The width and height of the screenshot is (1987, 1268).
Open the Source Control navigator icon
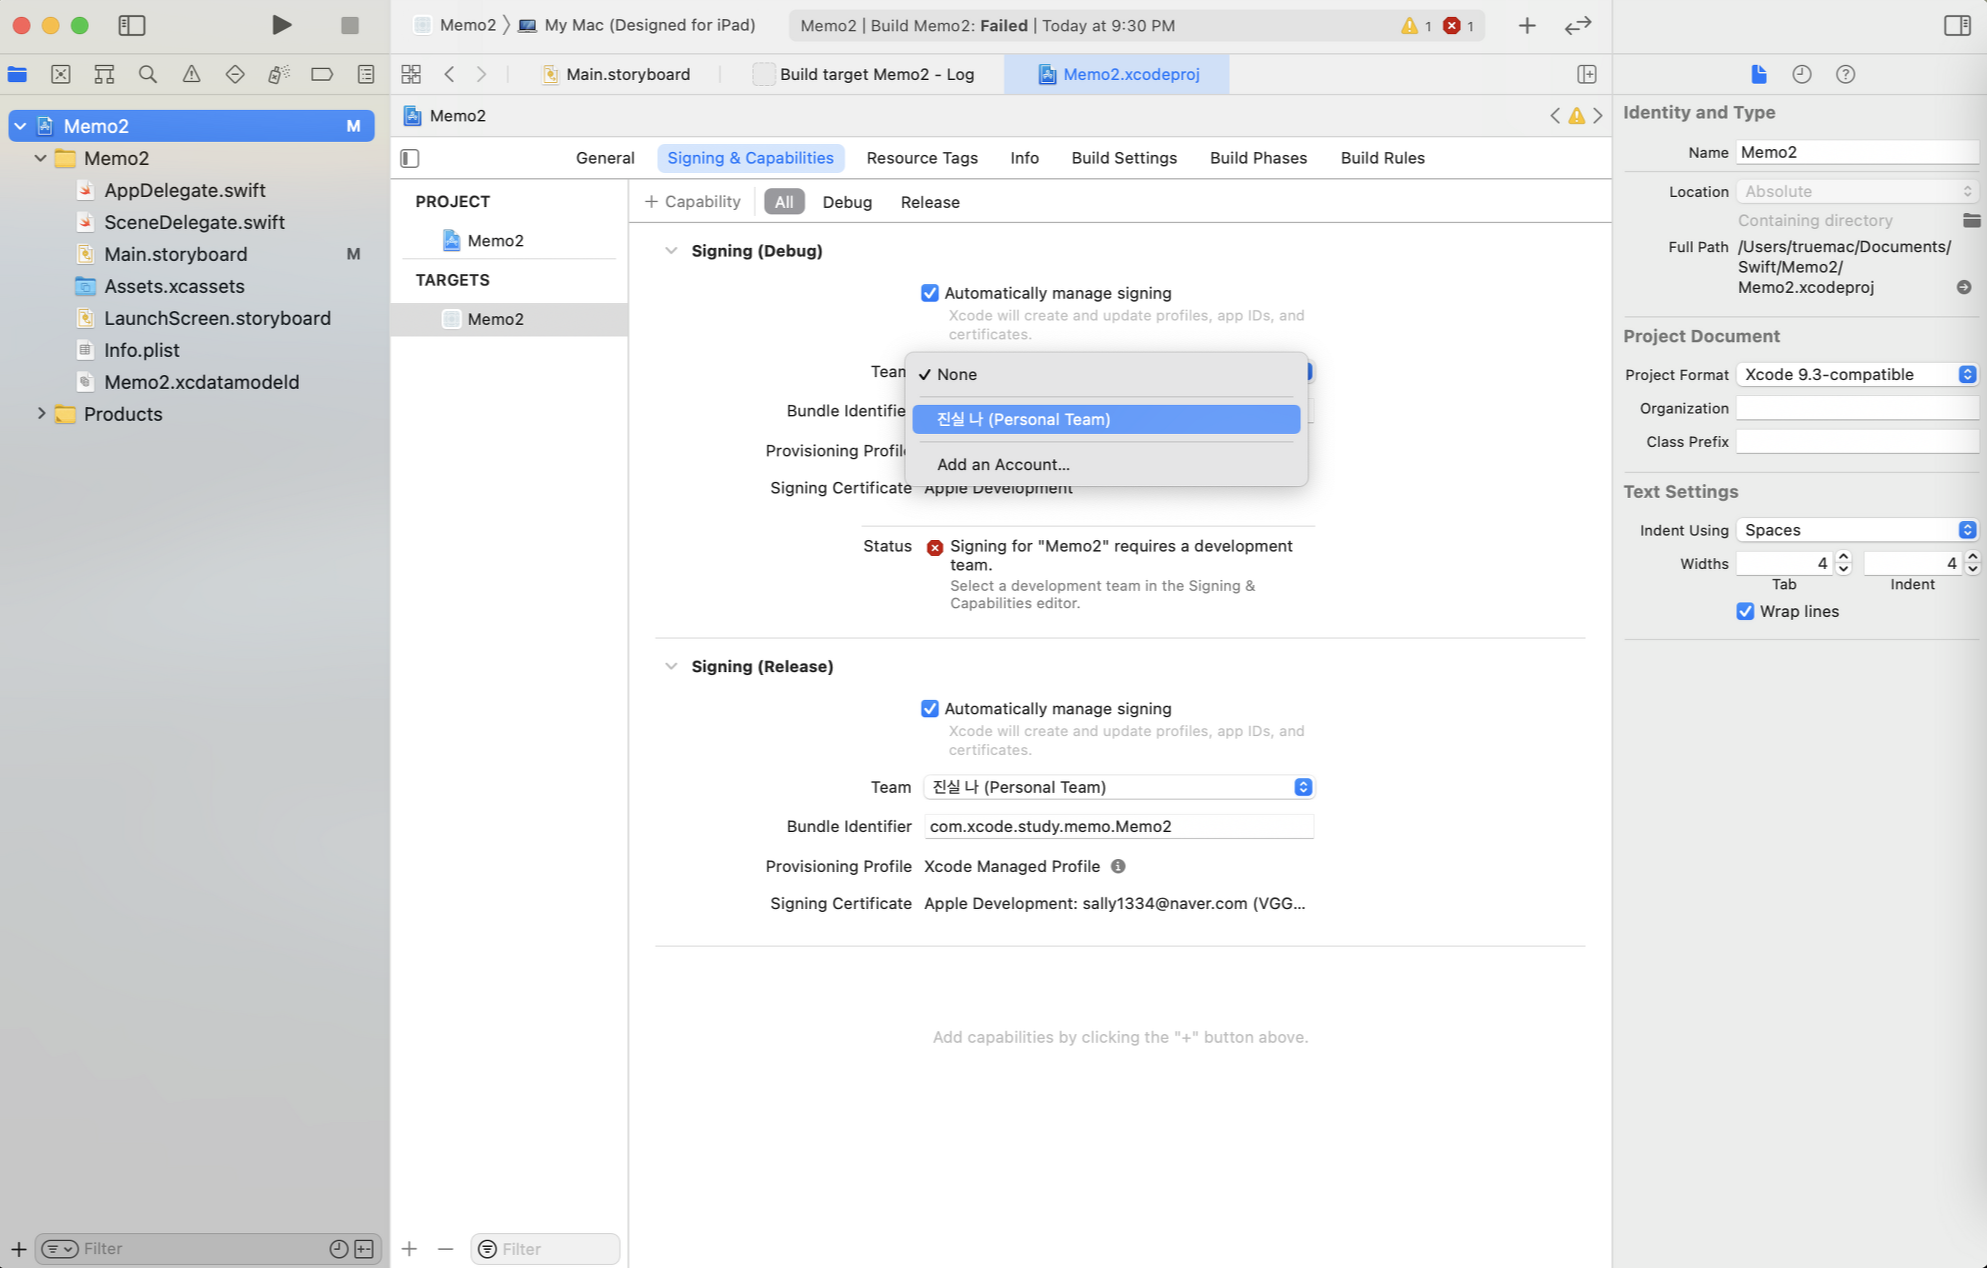[60, 74]
